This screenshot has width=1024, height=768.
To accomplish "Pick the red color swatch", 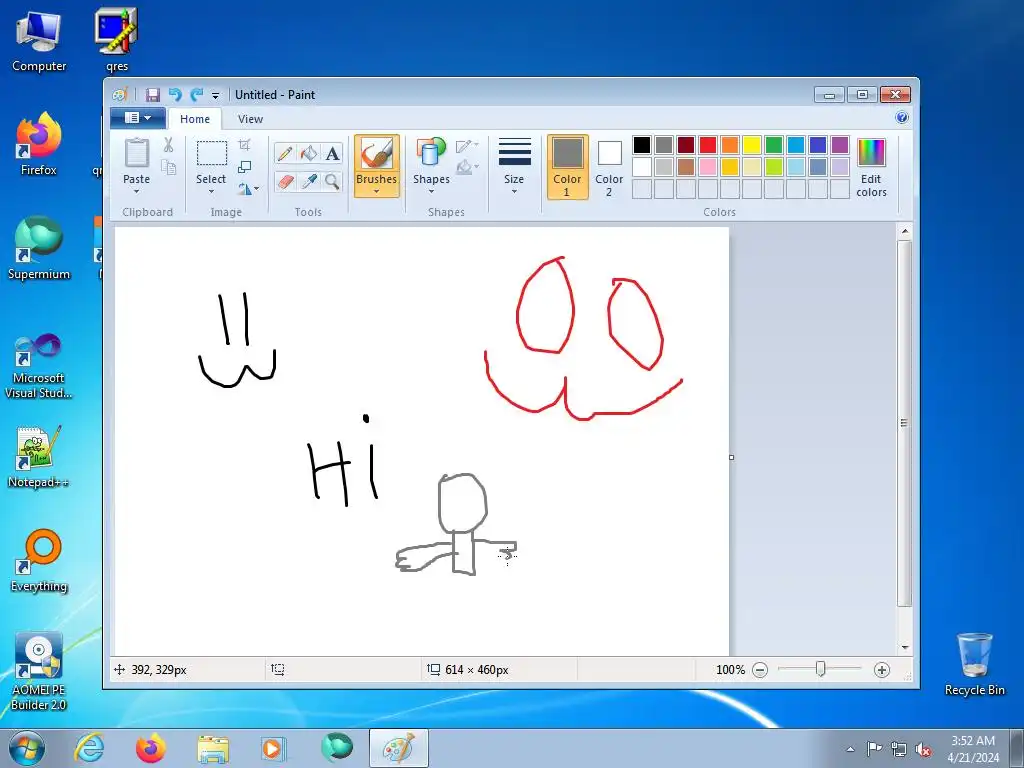I will (x=708, y=144).
